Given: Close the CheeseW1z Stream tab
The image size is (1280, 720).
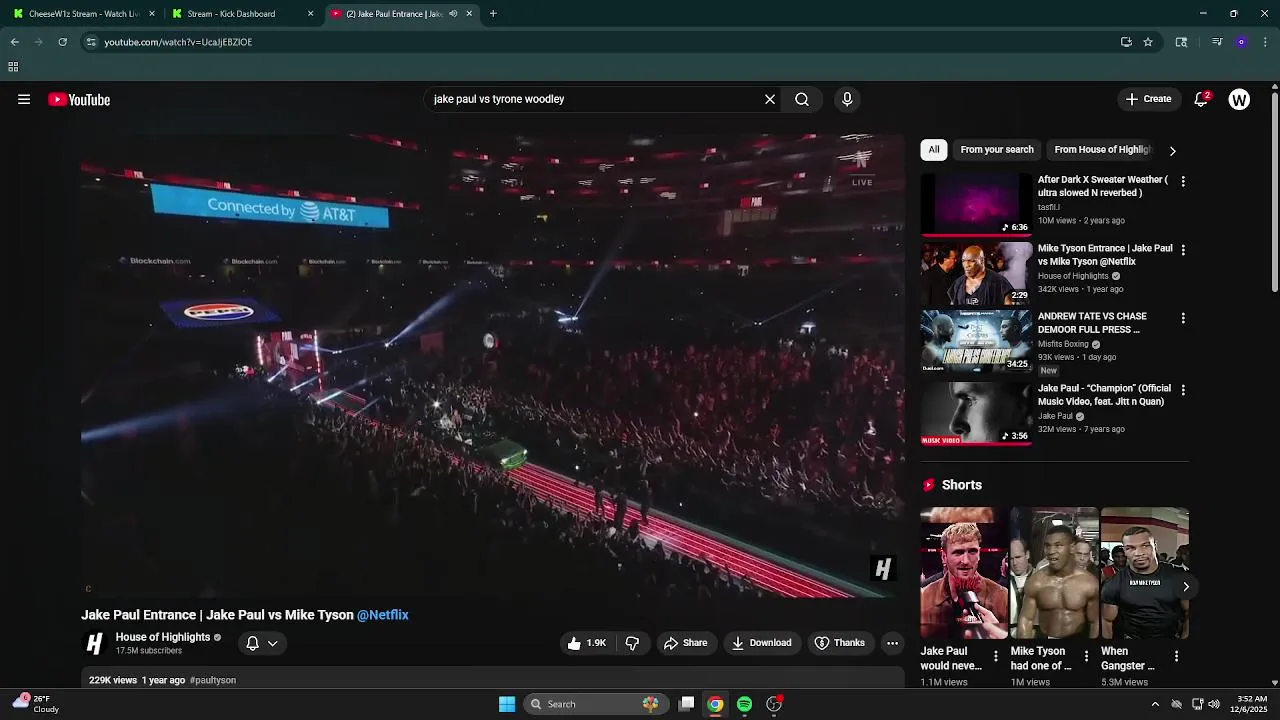Looking at the screenshot, I should click(x=152, y=14).
